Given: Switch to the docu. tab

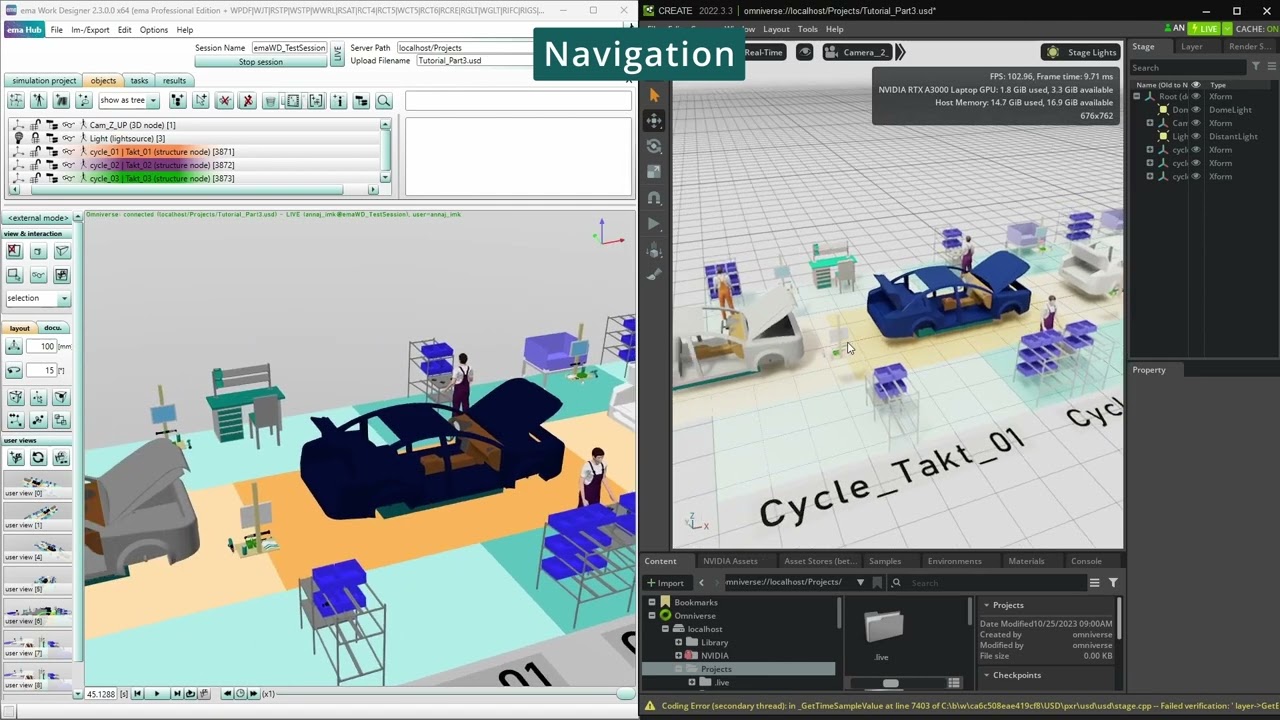Looking at the screenshot, I should tap(53, 328).
